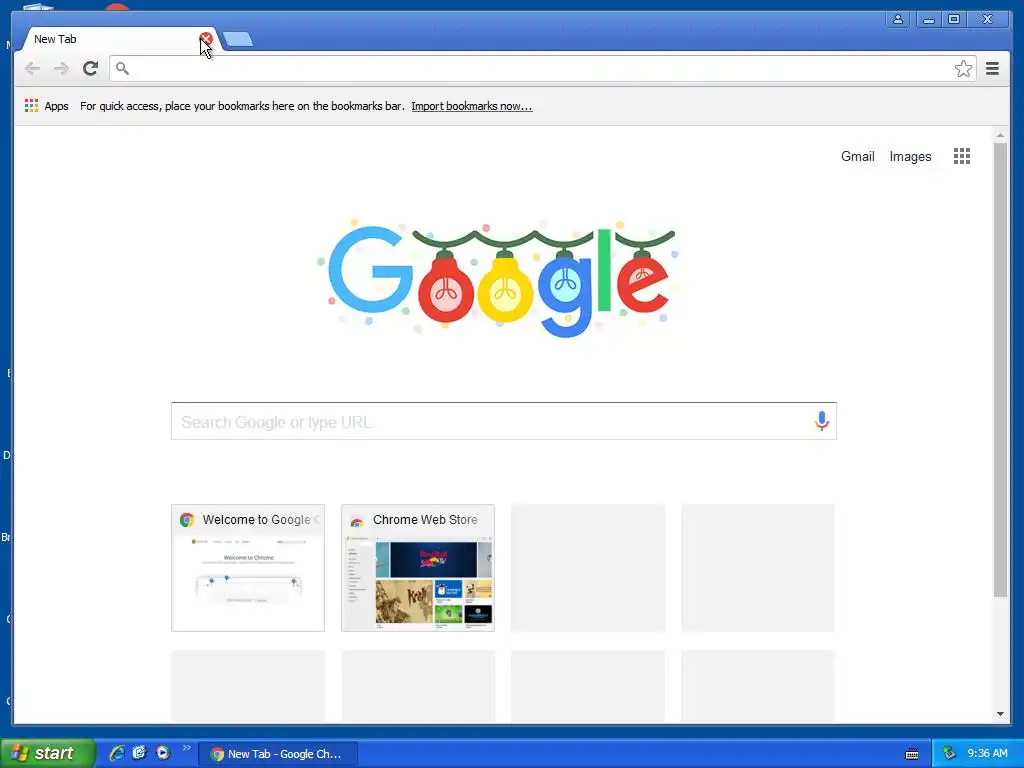Viewport: 1024px width, 768px height.
Task: Close the New Tab tab
Action: tap(206, 39)
